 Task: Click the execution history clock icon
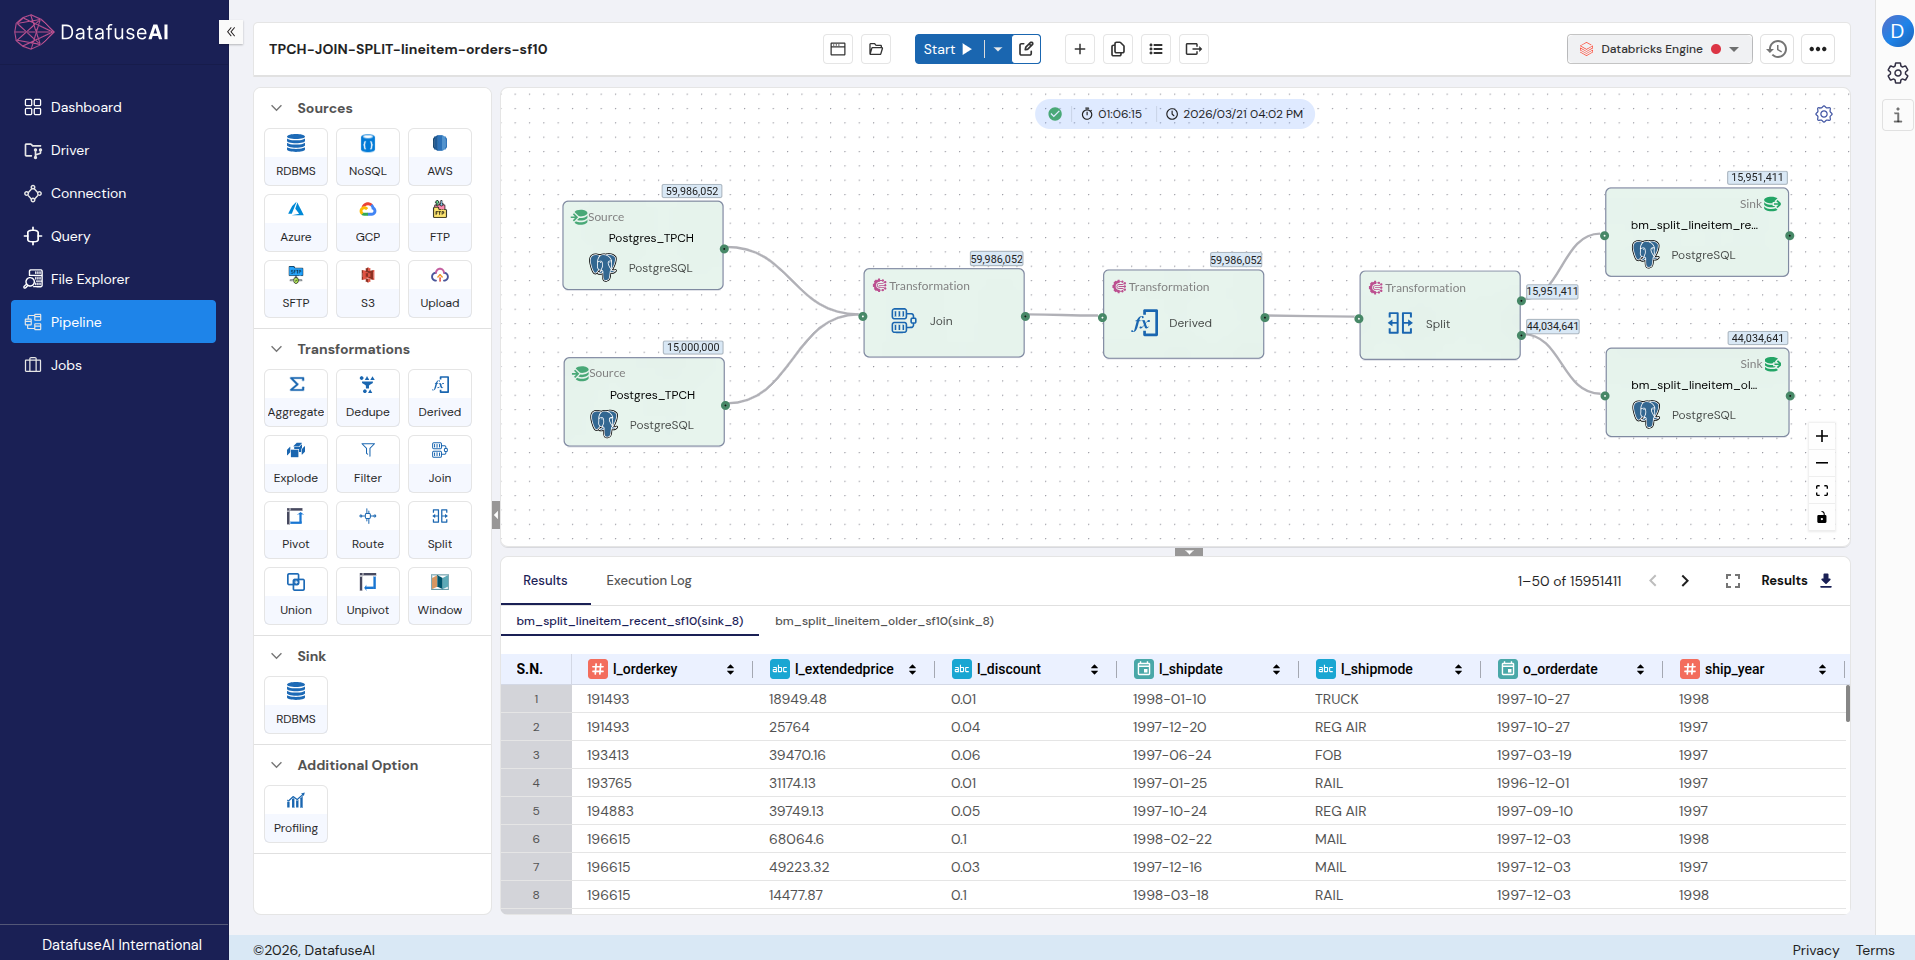pyautogui.click(x=1777, y=49)
